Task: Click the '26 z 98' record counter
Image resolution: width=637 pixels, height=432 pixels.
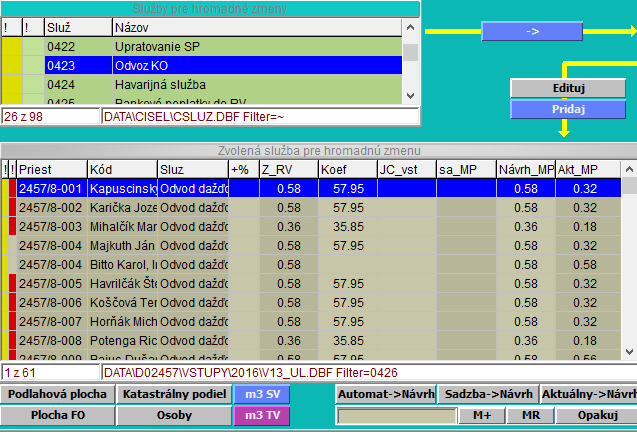Action: point(50,117)
